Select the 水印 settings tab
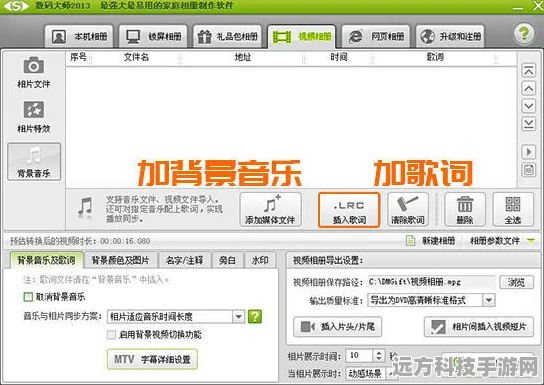Screen dimensions: 544x385 pos(260,260)
